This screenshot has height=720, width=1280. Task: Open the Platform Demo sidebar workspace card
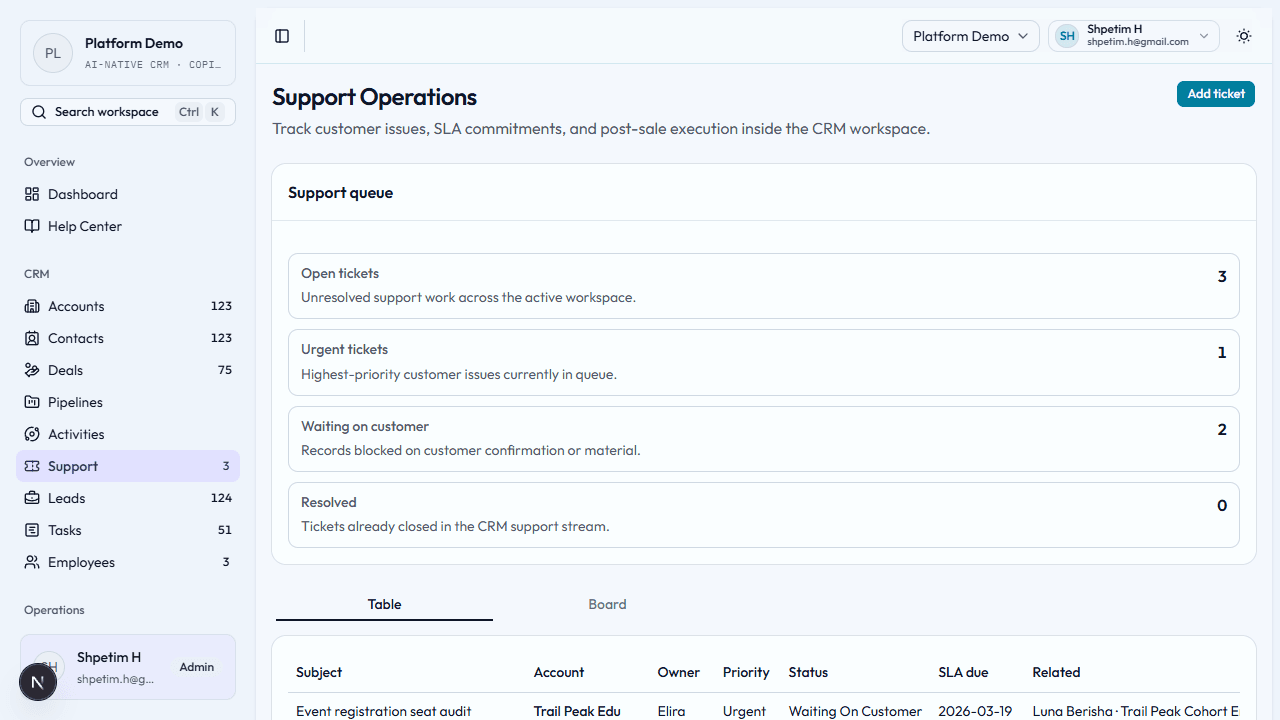click(x=128, y=53)
